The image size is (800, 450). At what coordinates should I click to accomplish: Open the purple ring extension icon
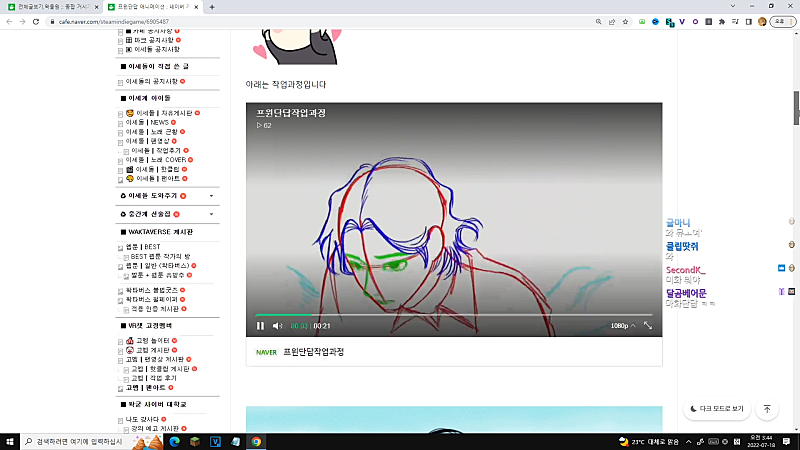(695, 22)
